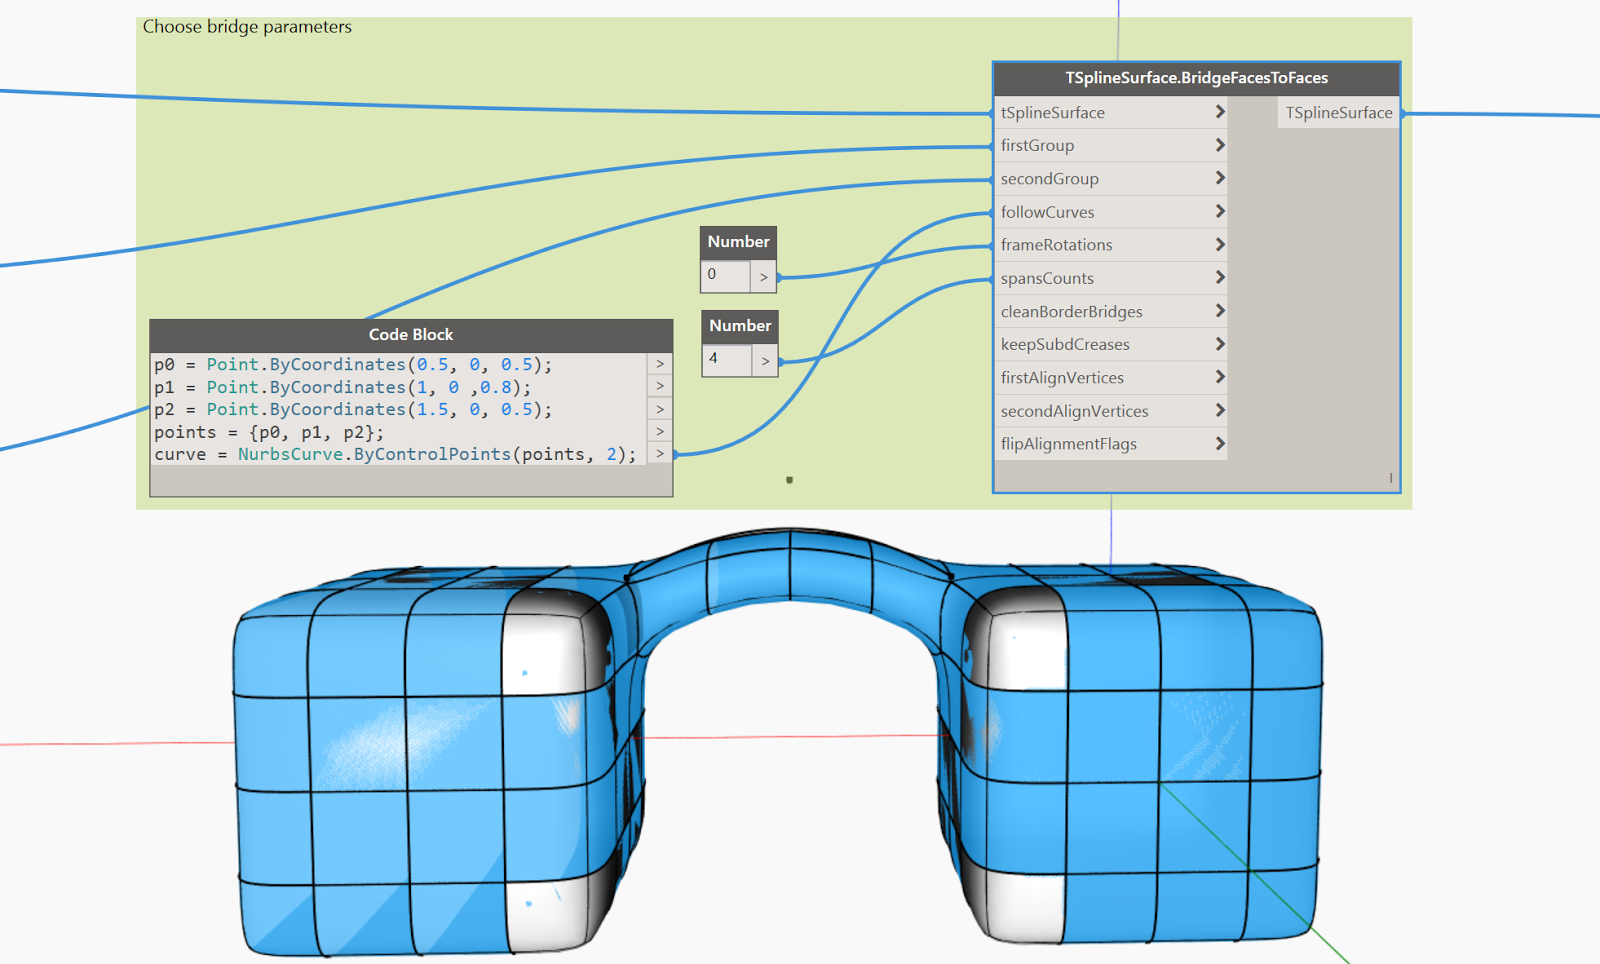Click the frameRotations input port arrow
1600x964 pixels.
[1220, 244]
